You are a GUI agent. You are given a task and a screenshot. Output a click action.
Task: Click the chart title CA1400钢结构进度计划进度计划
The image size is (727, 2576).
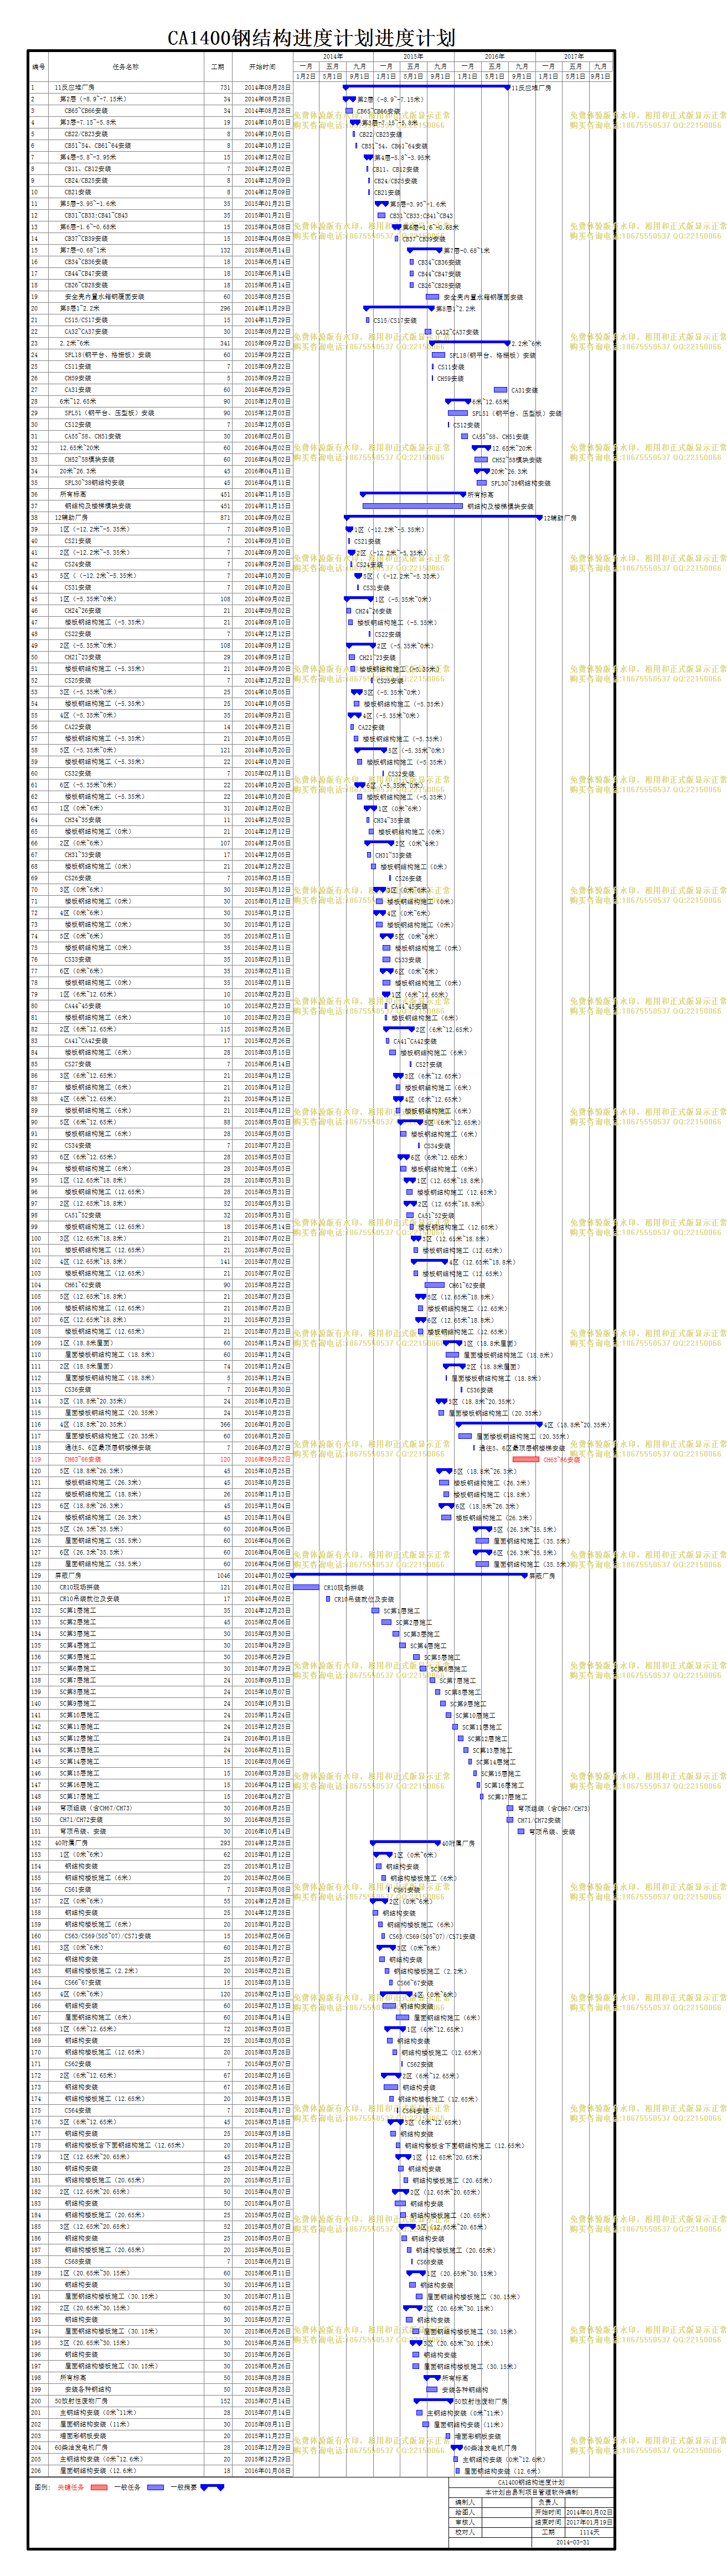click(311, 38)
